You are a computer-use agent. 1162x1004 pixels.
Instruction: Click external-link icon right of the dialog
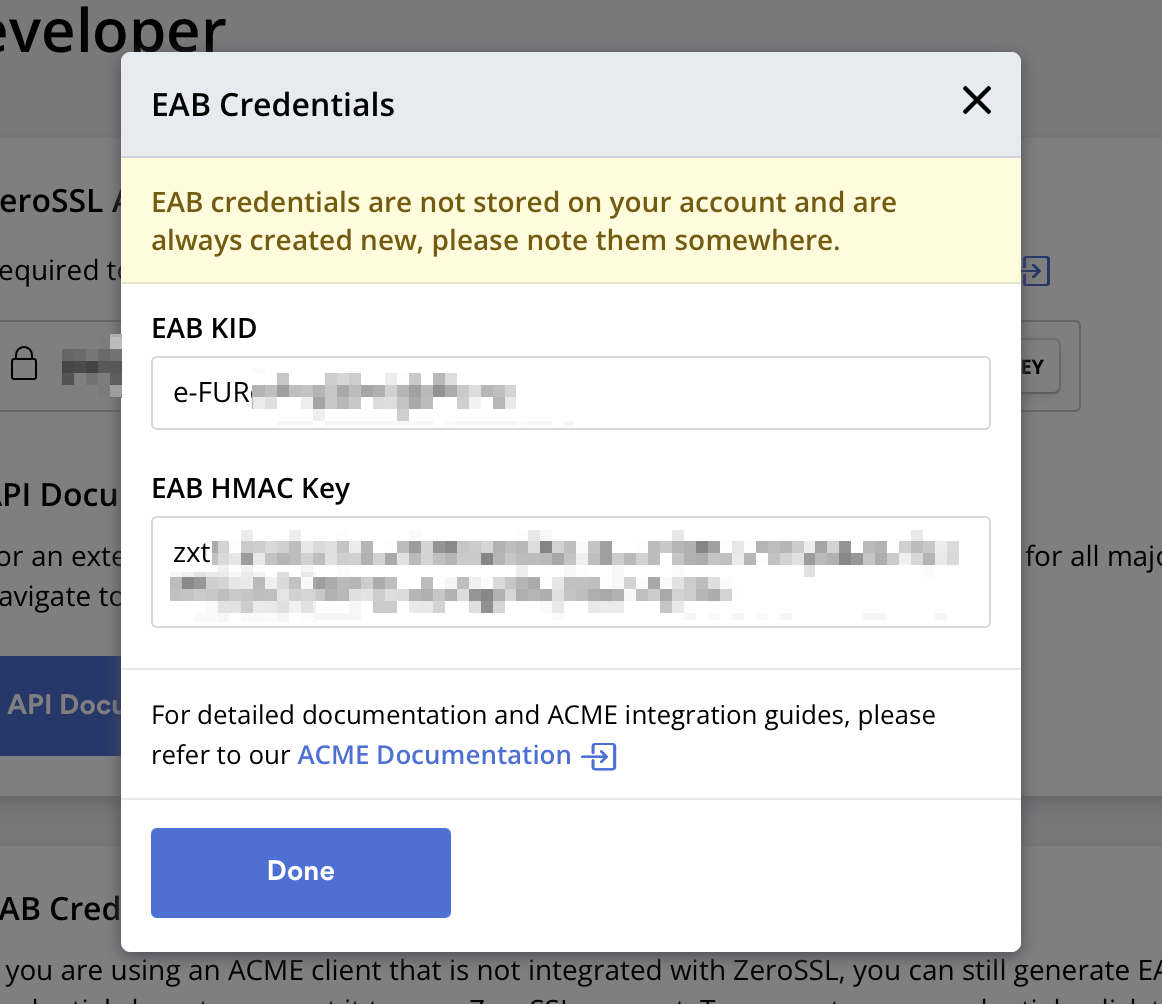click(x=1036, y=270)
